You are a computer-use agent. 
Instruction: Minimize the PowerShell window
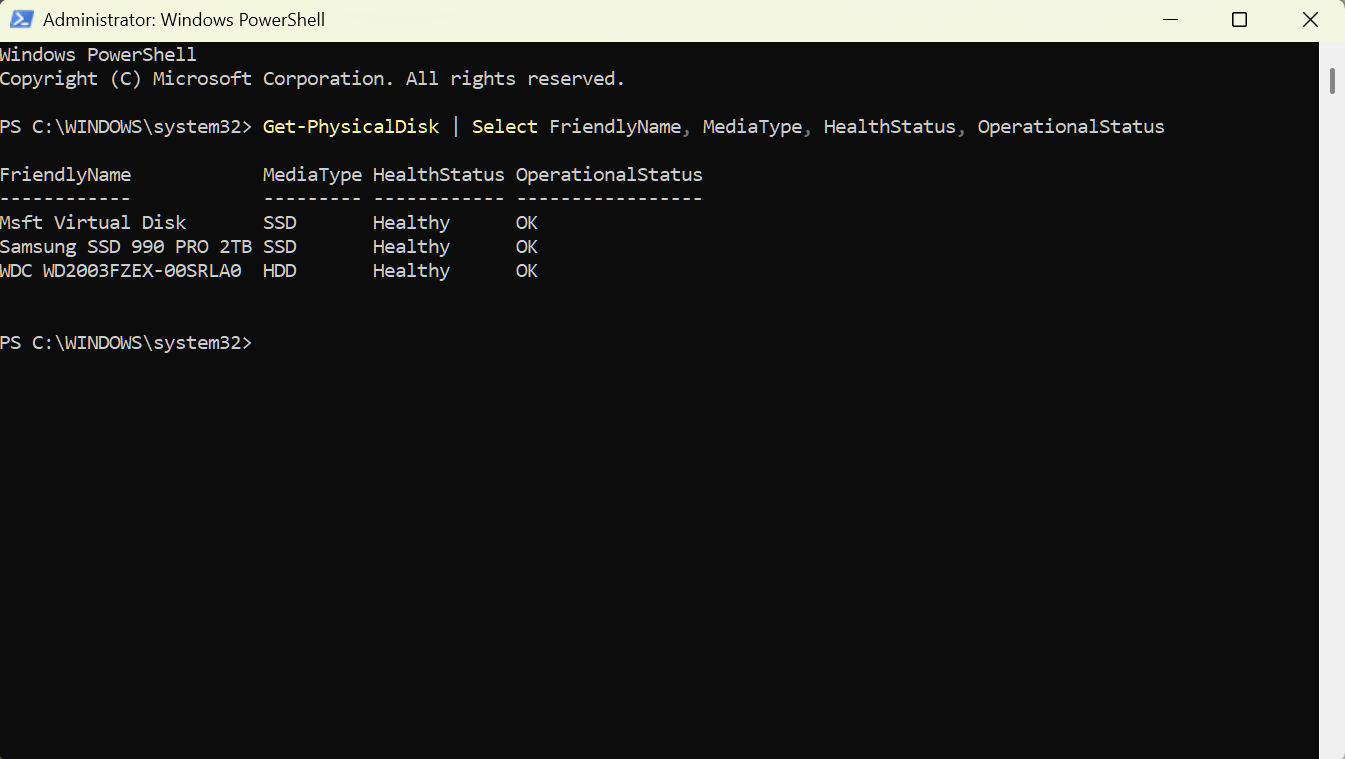click(x=1169, y=20)
